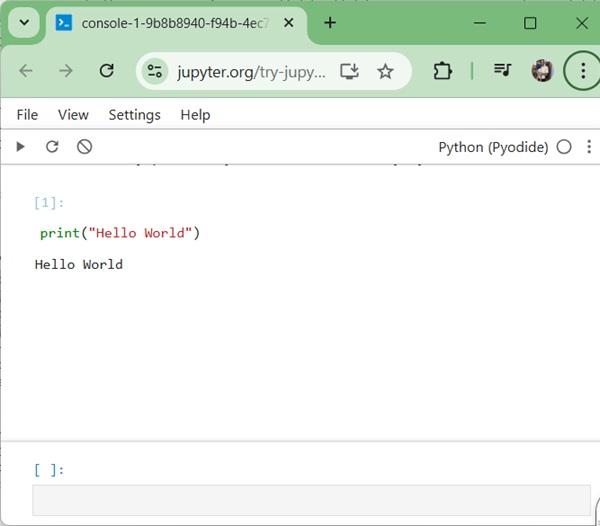Click the Hello World output text
The width and height of the screenshot is (600, 526).
[79, 264]
